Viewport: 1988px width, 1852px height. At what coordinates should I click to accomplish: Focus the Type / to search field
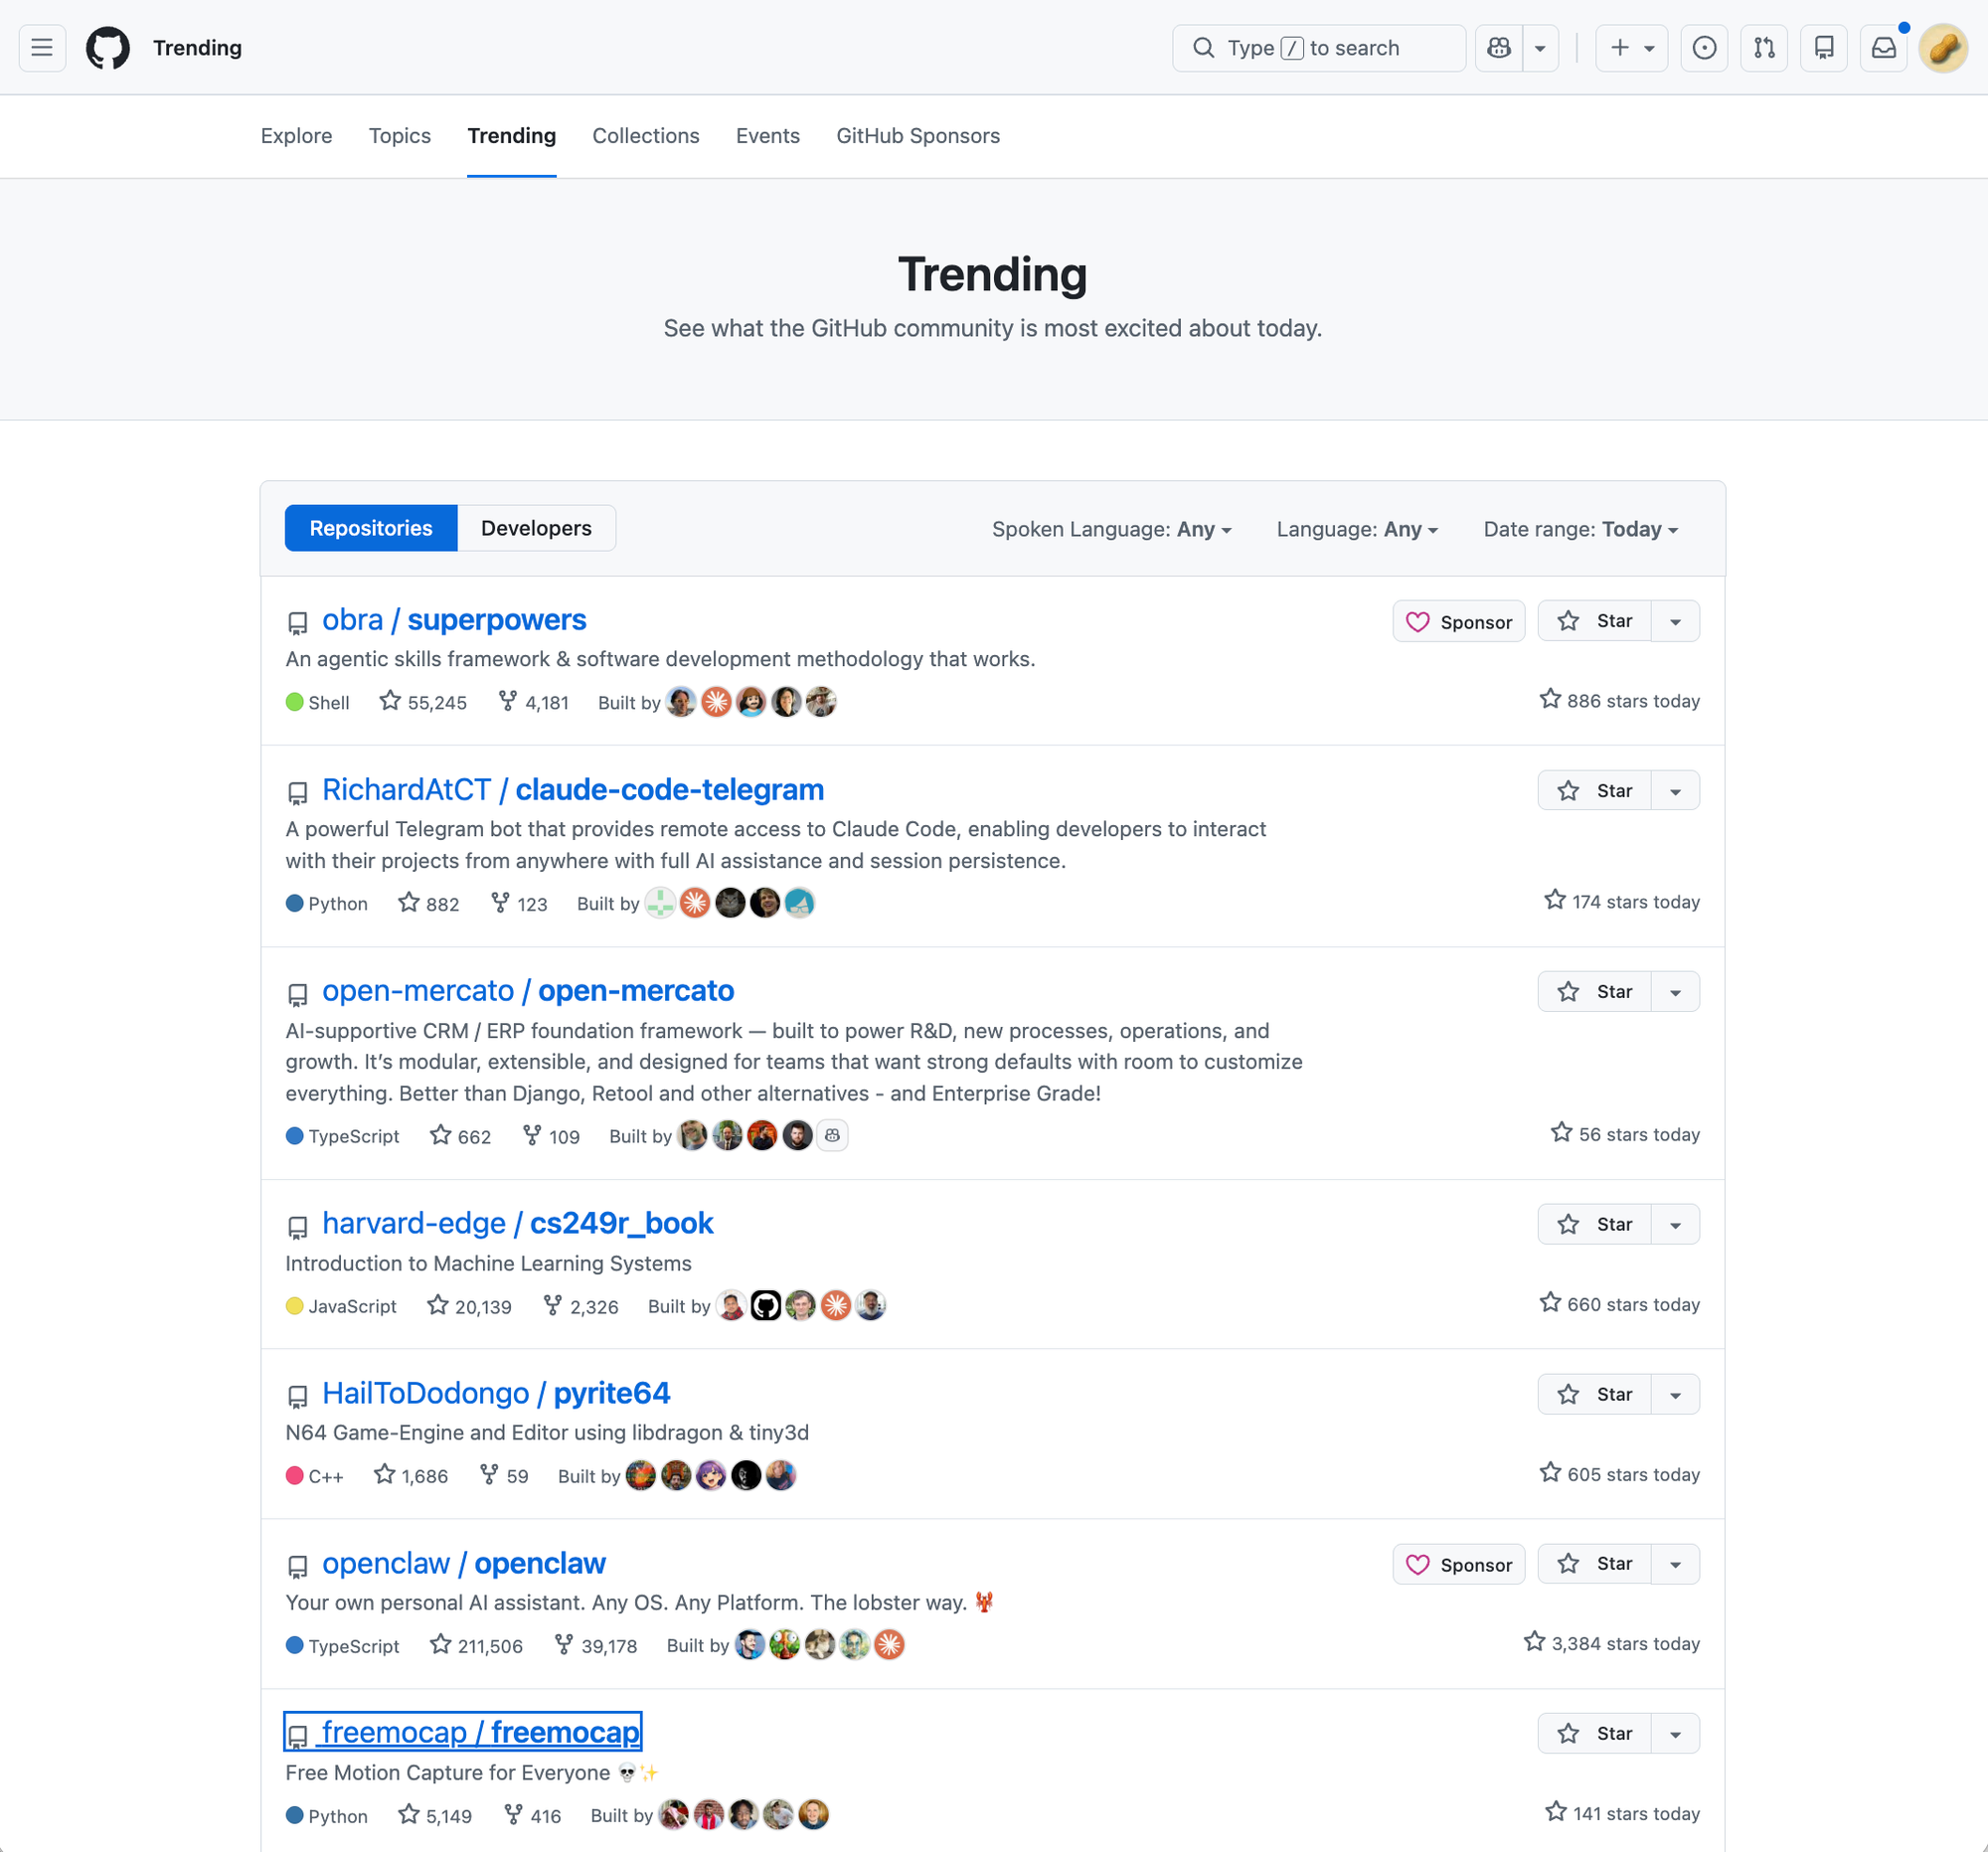click(x=1318, y=48)
